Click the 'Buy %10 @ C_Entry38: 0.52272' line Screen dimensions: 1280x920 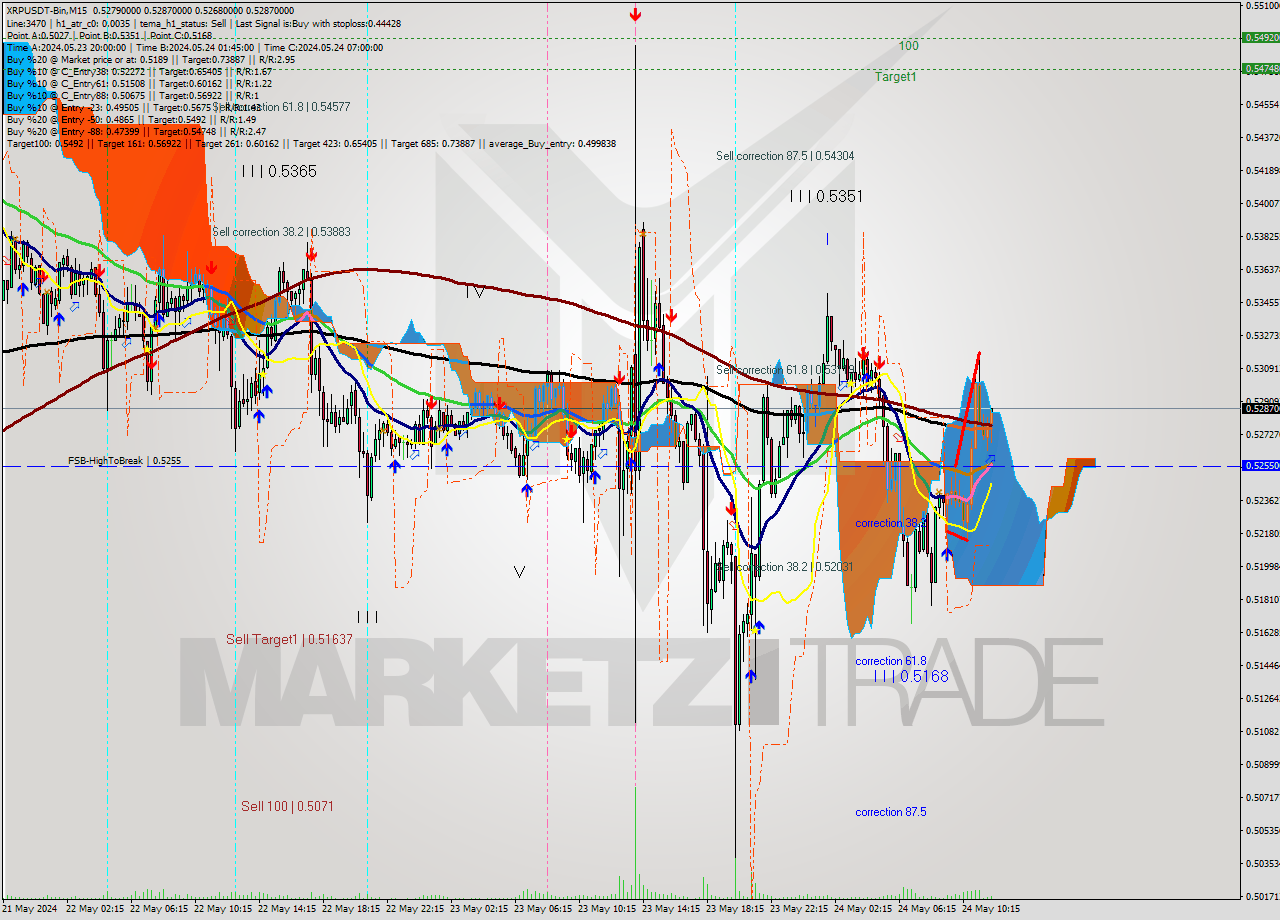coord(139,71)
